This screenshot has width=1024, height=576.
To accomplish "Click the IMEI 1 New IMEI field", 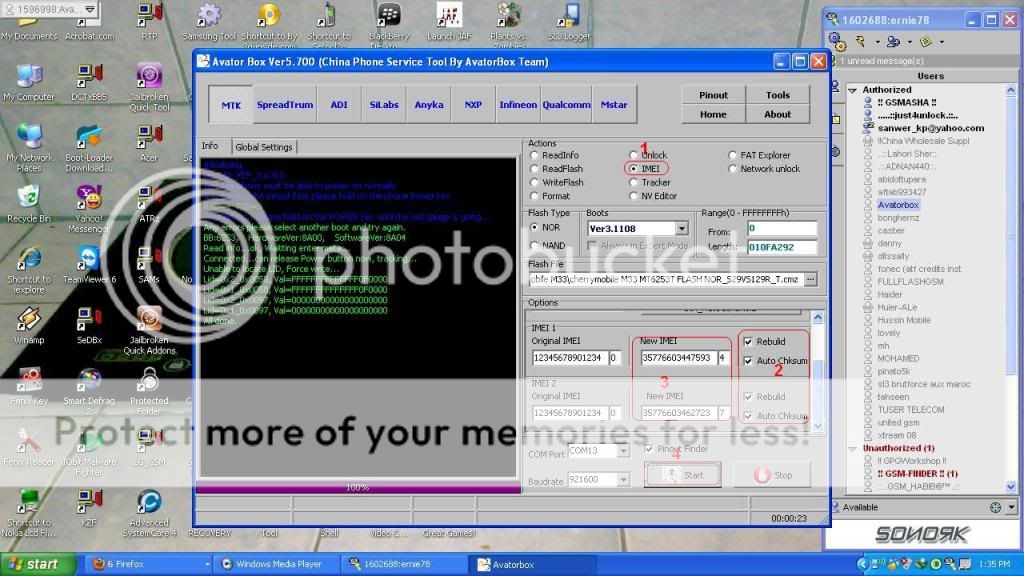I will pos(675,358).
